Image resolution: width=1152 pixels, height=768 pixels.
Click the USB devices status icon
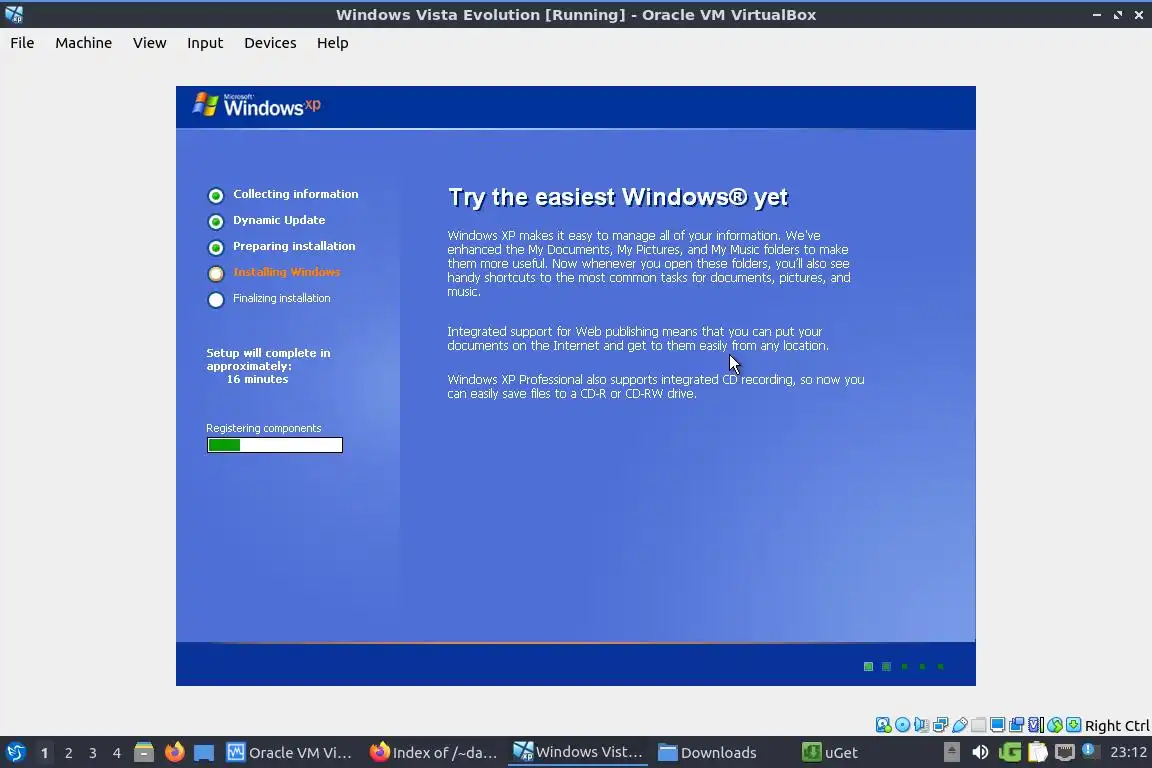960,725
